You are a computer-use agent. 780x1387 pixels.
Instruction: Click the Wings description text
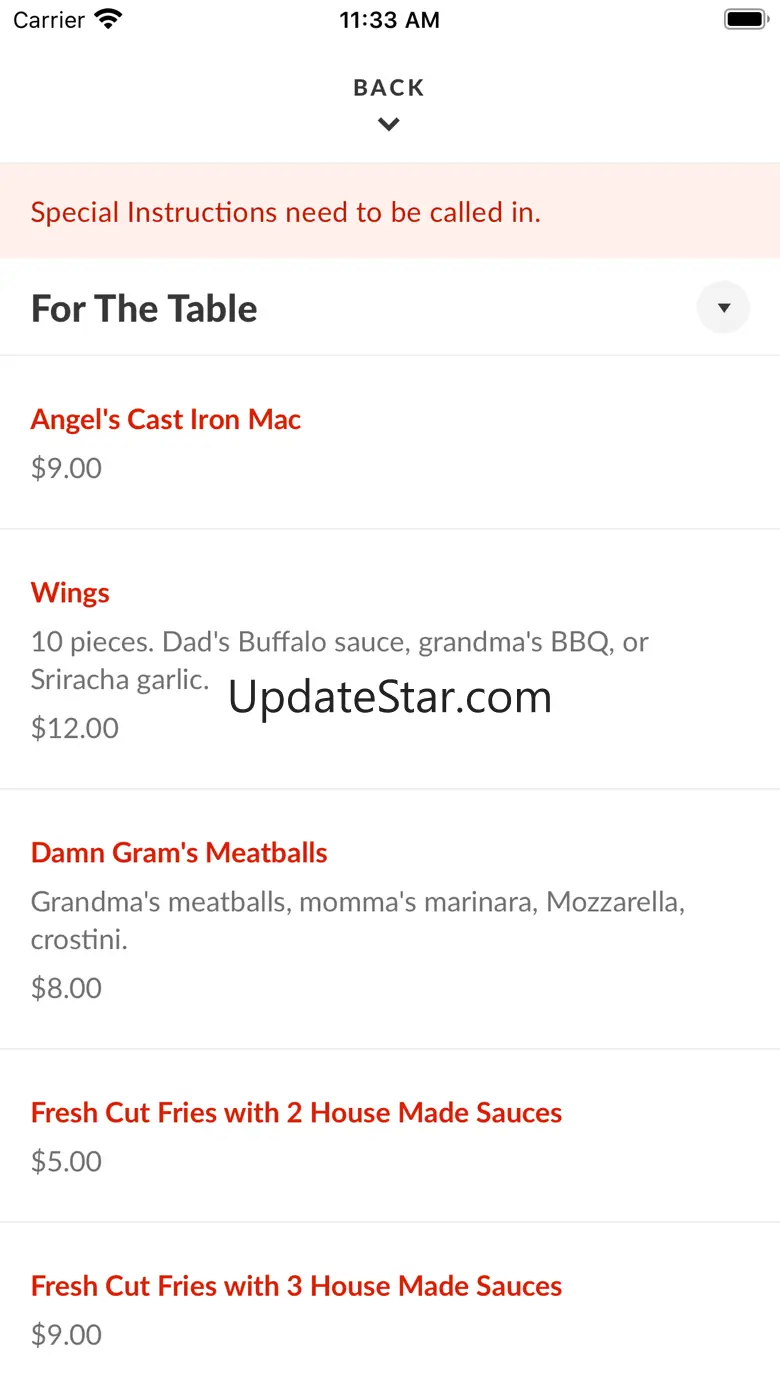tap(340, 642)
